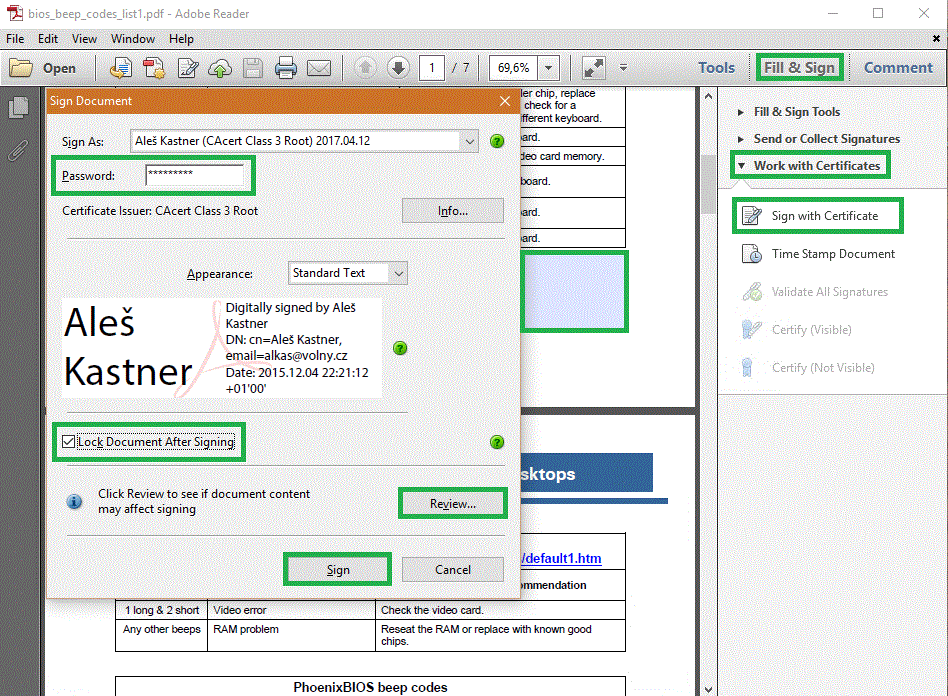Click the Review... button

tap(453, 504)
